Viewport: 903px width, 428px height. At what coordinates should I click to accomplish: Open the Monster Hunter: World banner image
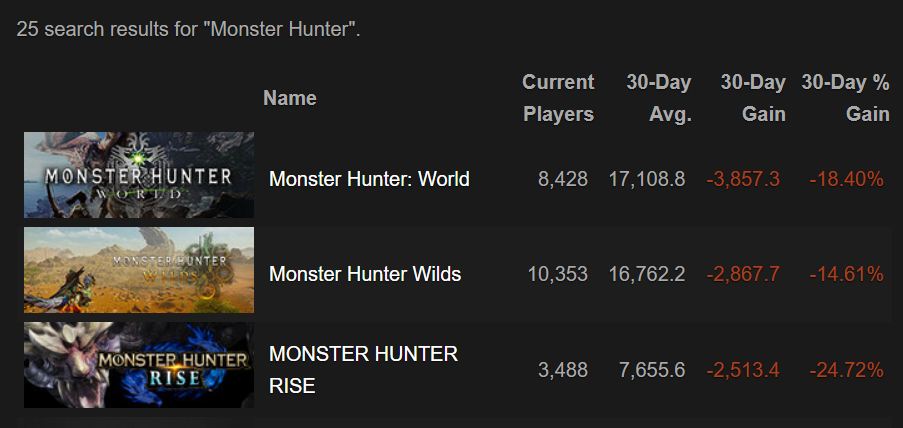pos(139,175)
